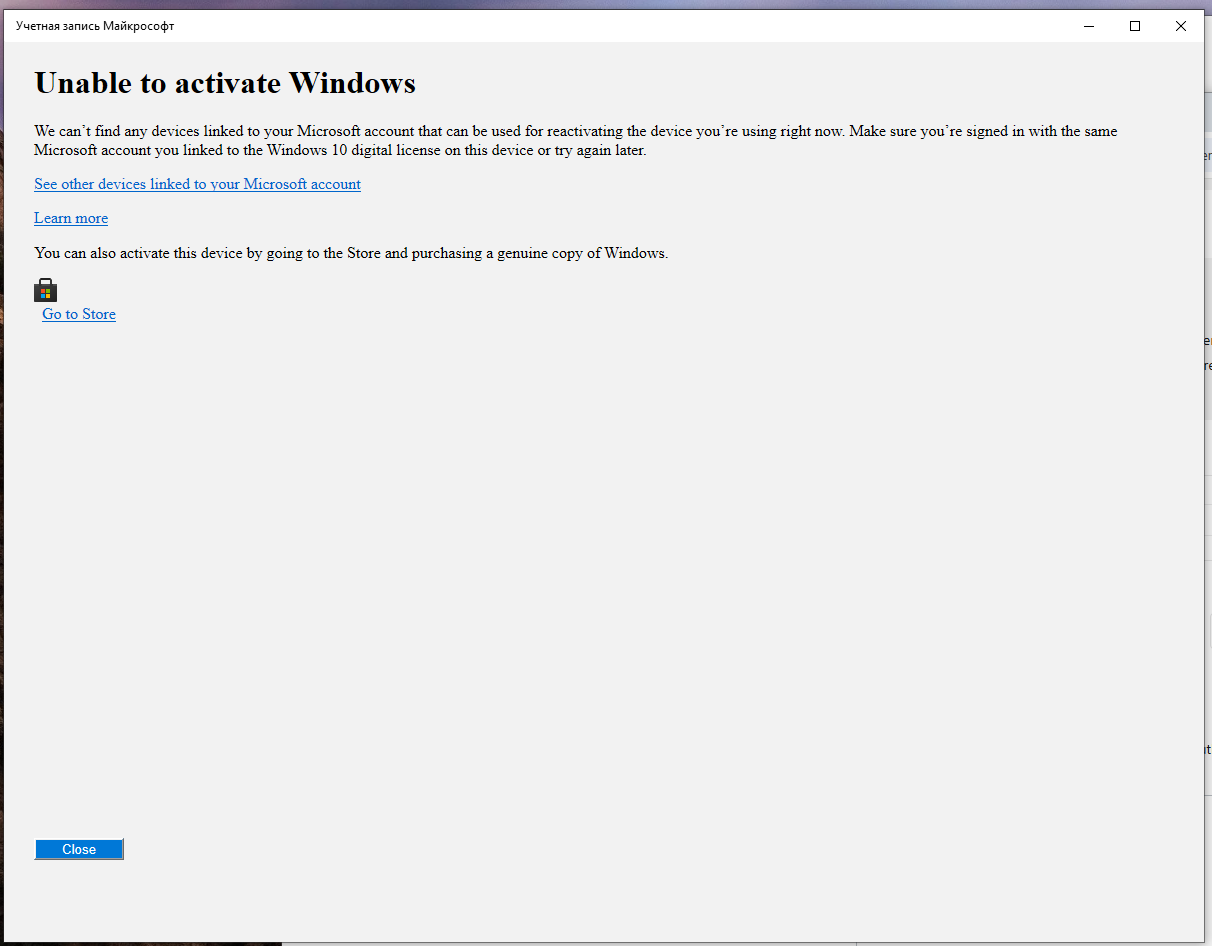Click the square-shaped maximize icon
Image resolution: width=1212 pixels, height=946 pixels.
1135,26
